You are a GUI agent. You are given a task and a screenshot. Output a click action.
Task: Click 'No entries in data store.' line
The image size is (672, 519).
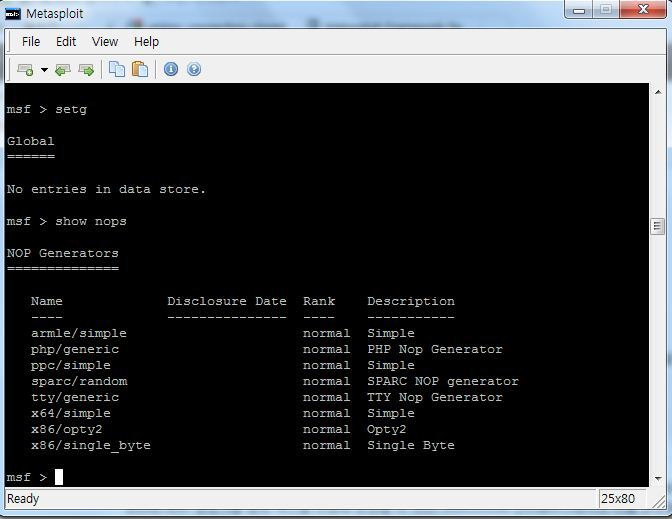(106, 189)
